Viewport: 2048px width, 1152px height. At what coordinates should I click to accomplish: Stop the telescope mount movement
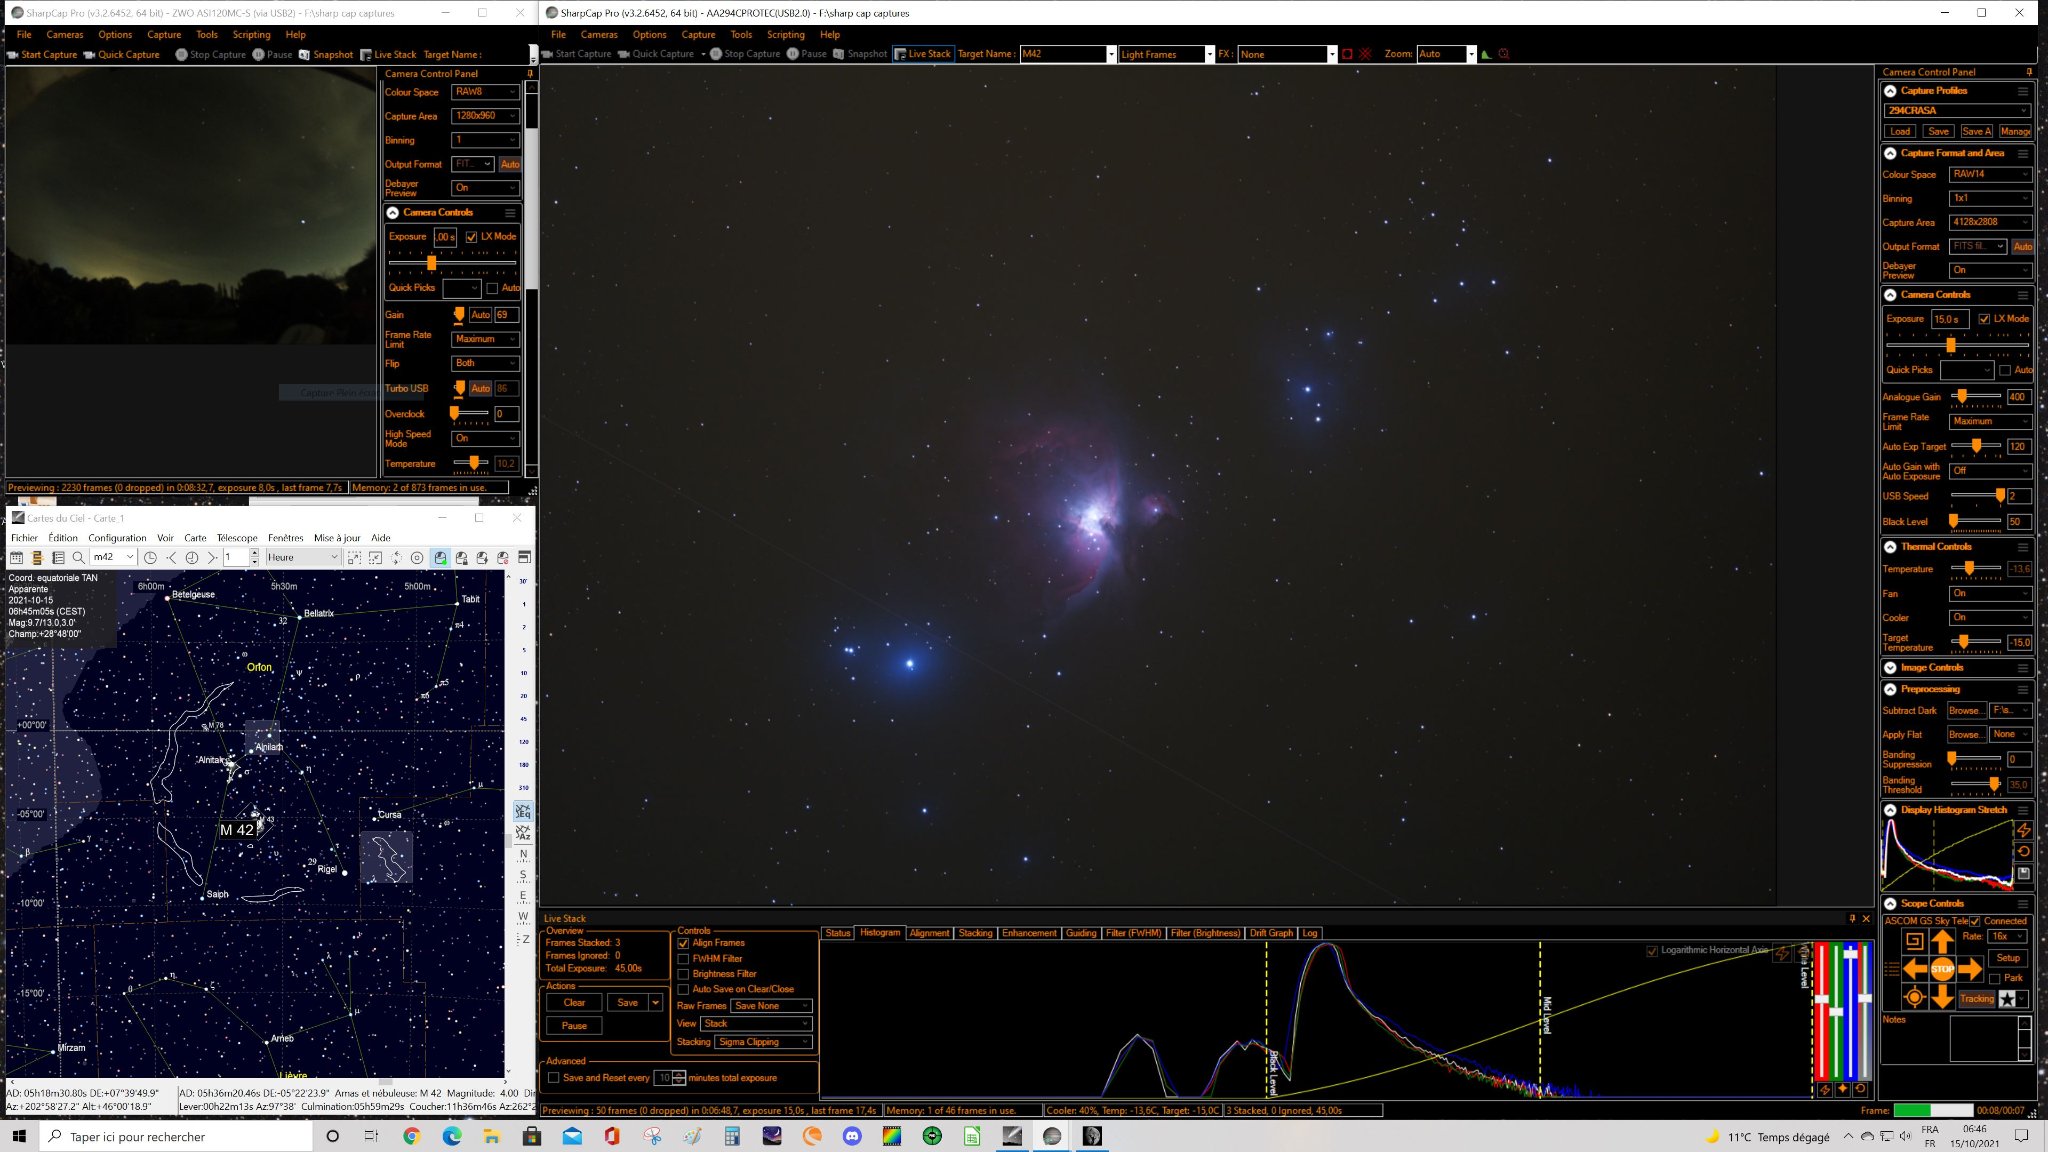point(1942,968)
